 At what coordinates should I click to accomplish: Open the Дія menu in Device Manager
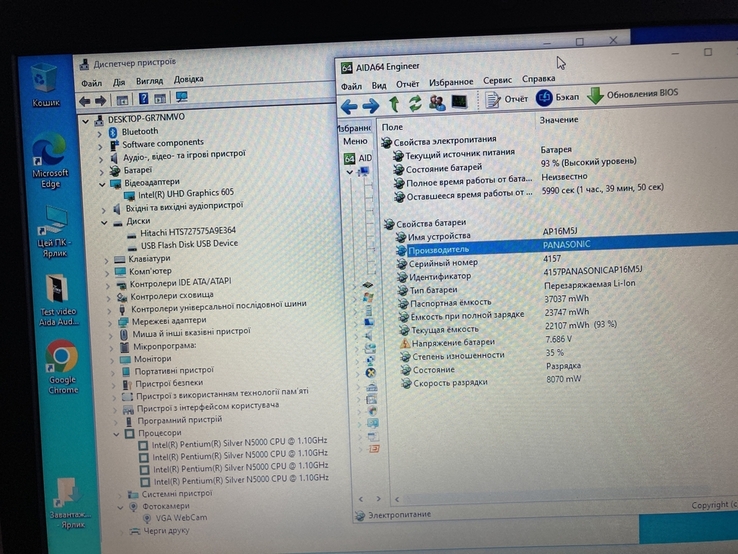[x=119, y=82]
